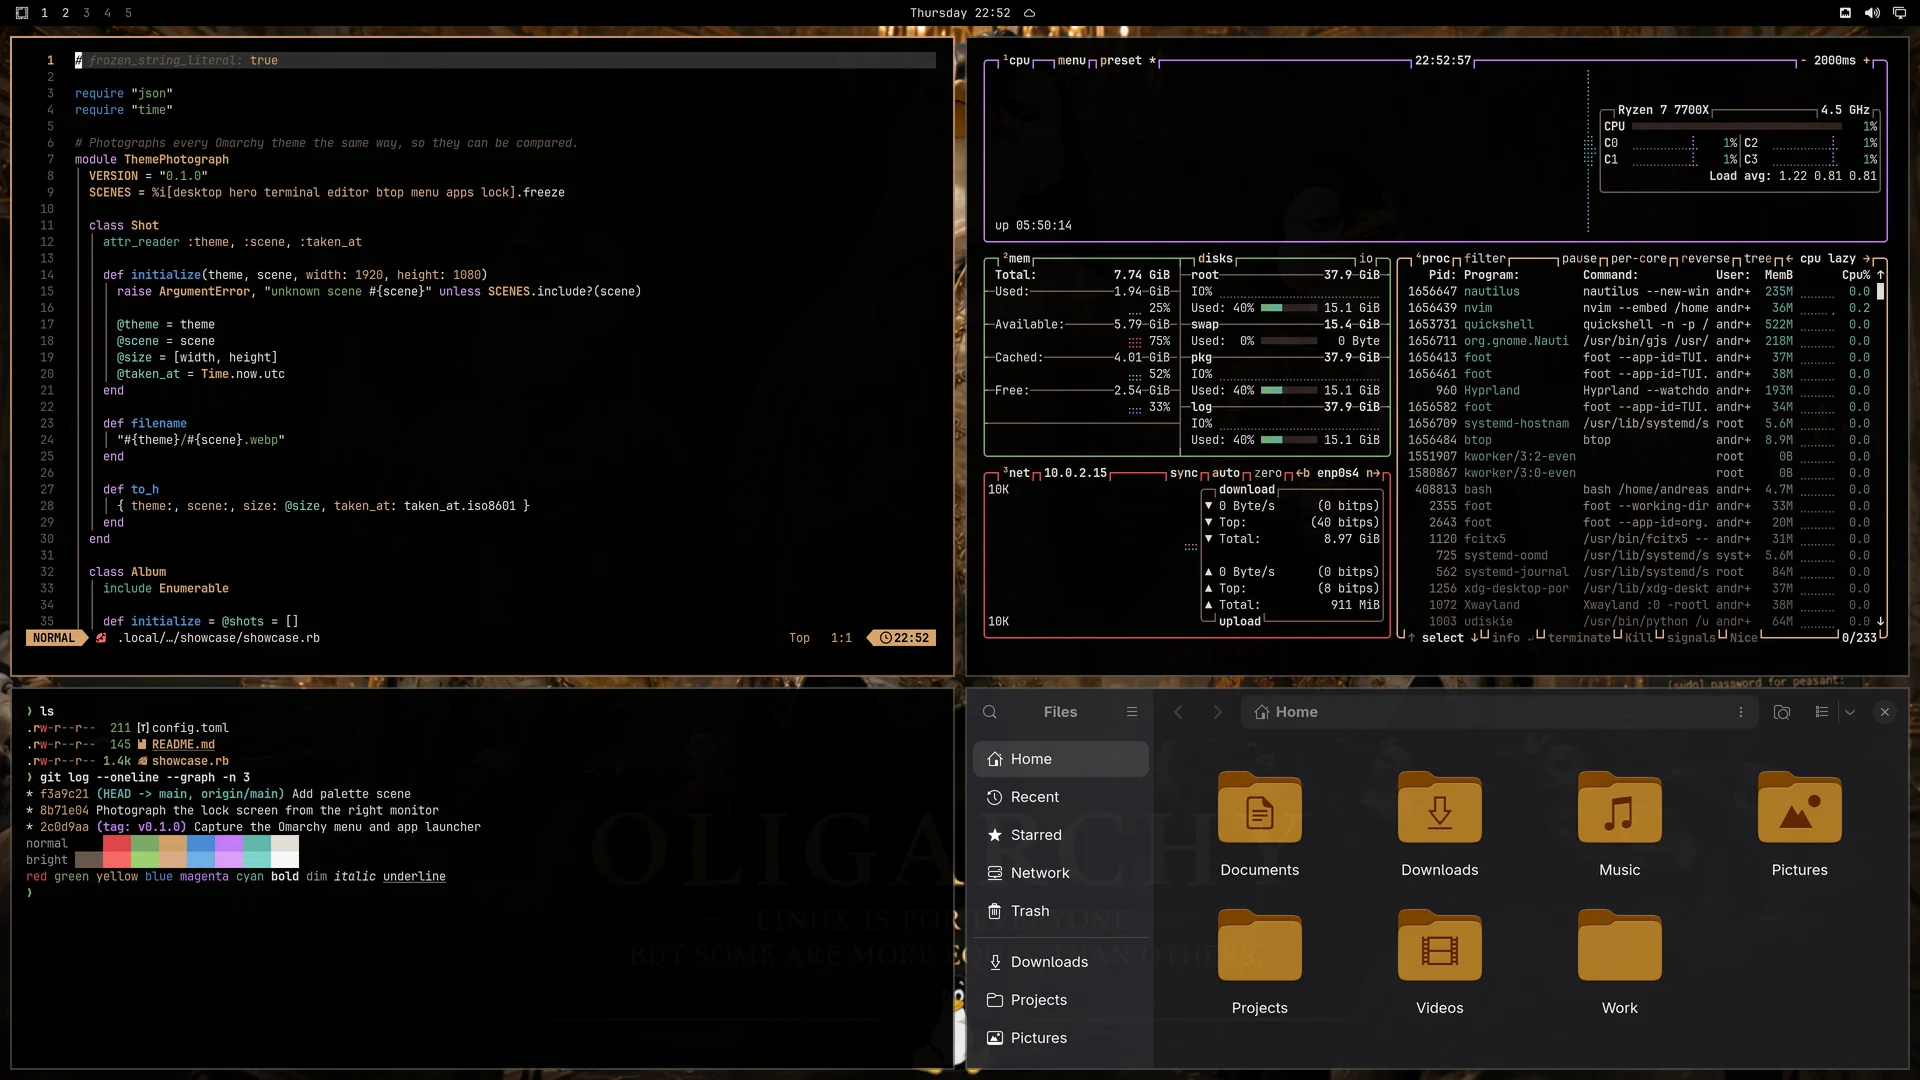The width and height of the screenshot is (1920, 1080).
Task: Open the Home path bar options menu
Action: tap(1741, 712)
